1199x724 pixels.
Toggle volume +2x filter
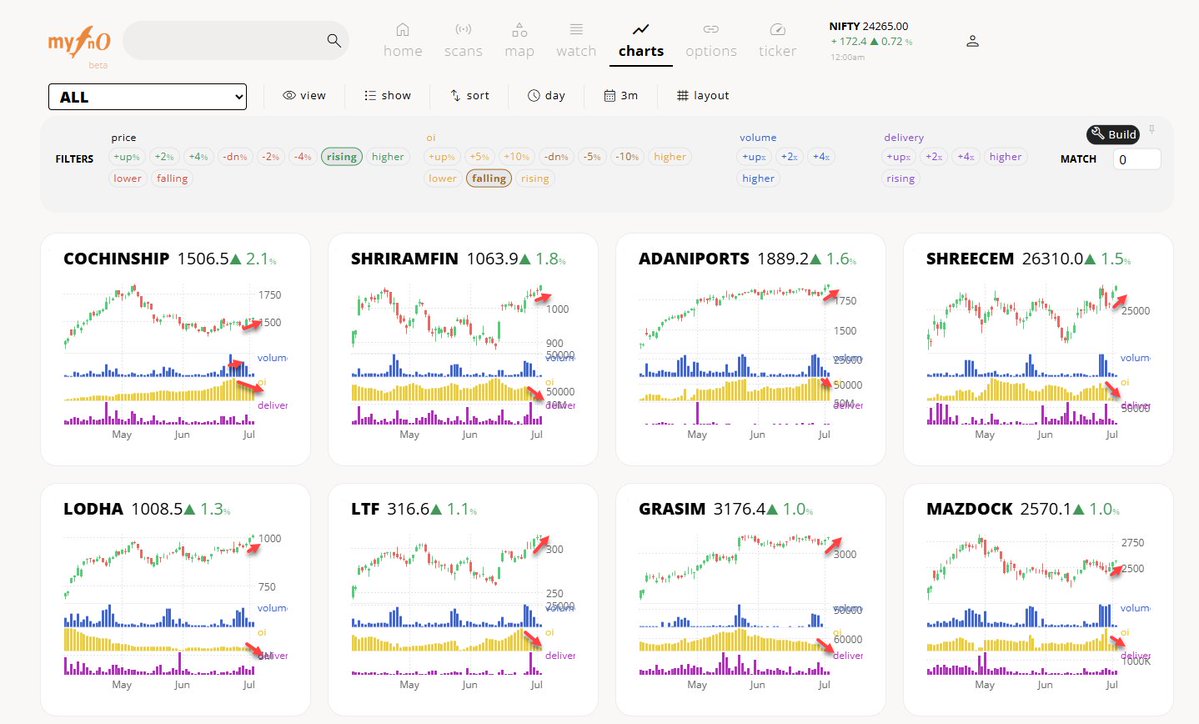pos(789,157)
